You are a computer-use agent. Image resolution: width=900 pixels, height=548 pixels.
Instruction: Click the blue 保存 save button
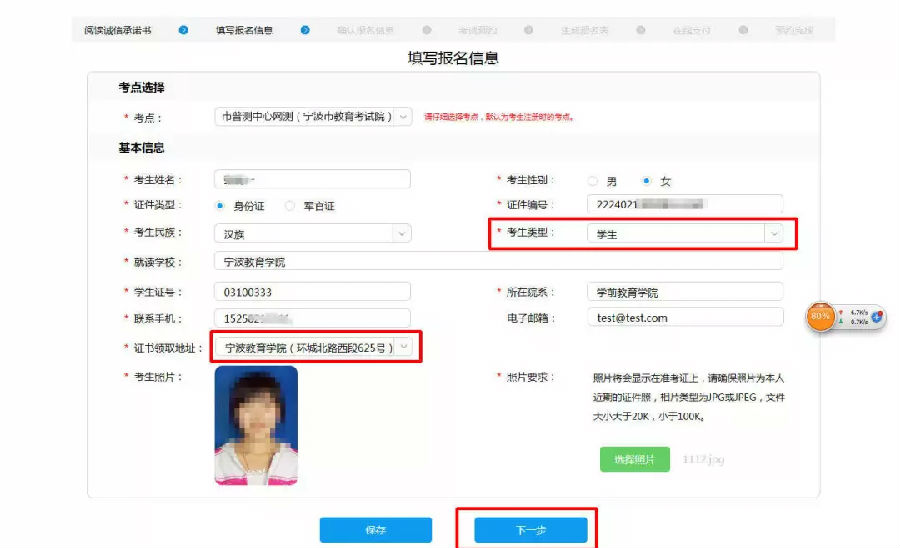coord(375,530)
